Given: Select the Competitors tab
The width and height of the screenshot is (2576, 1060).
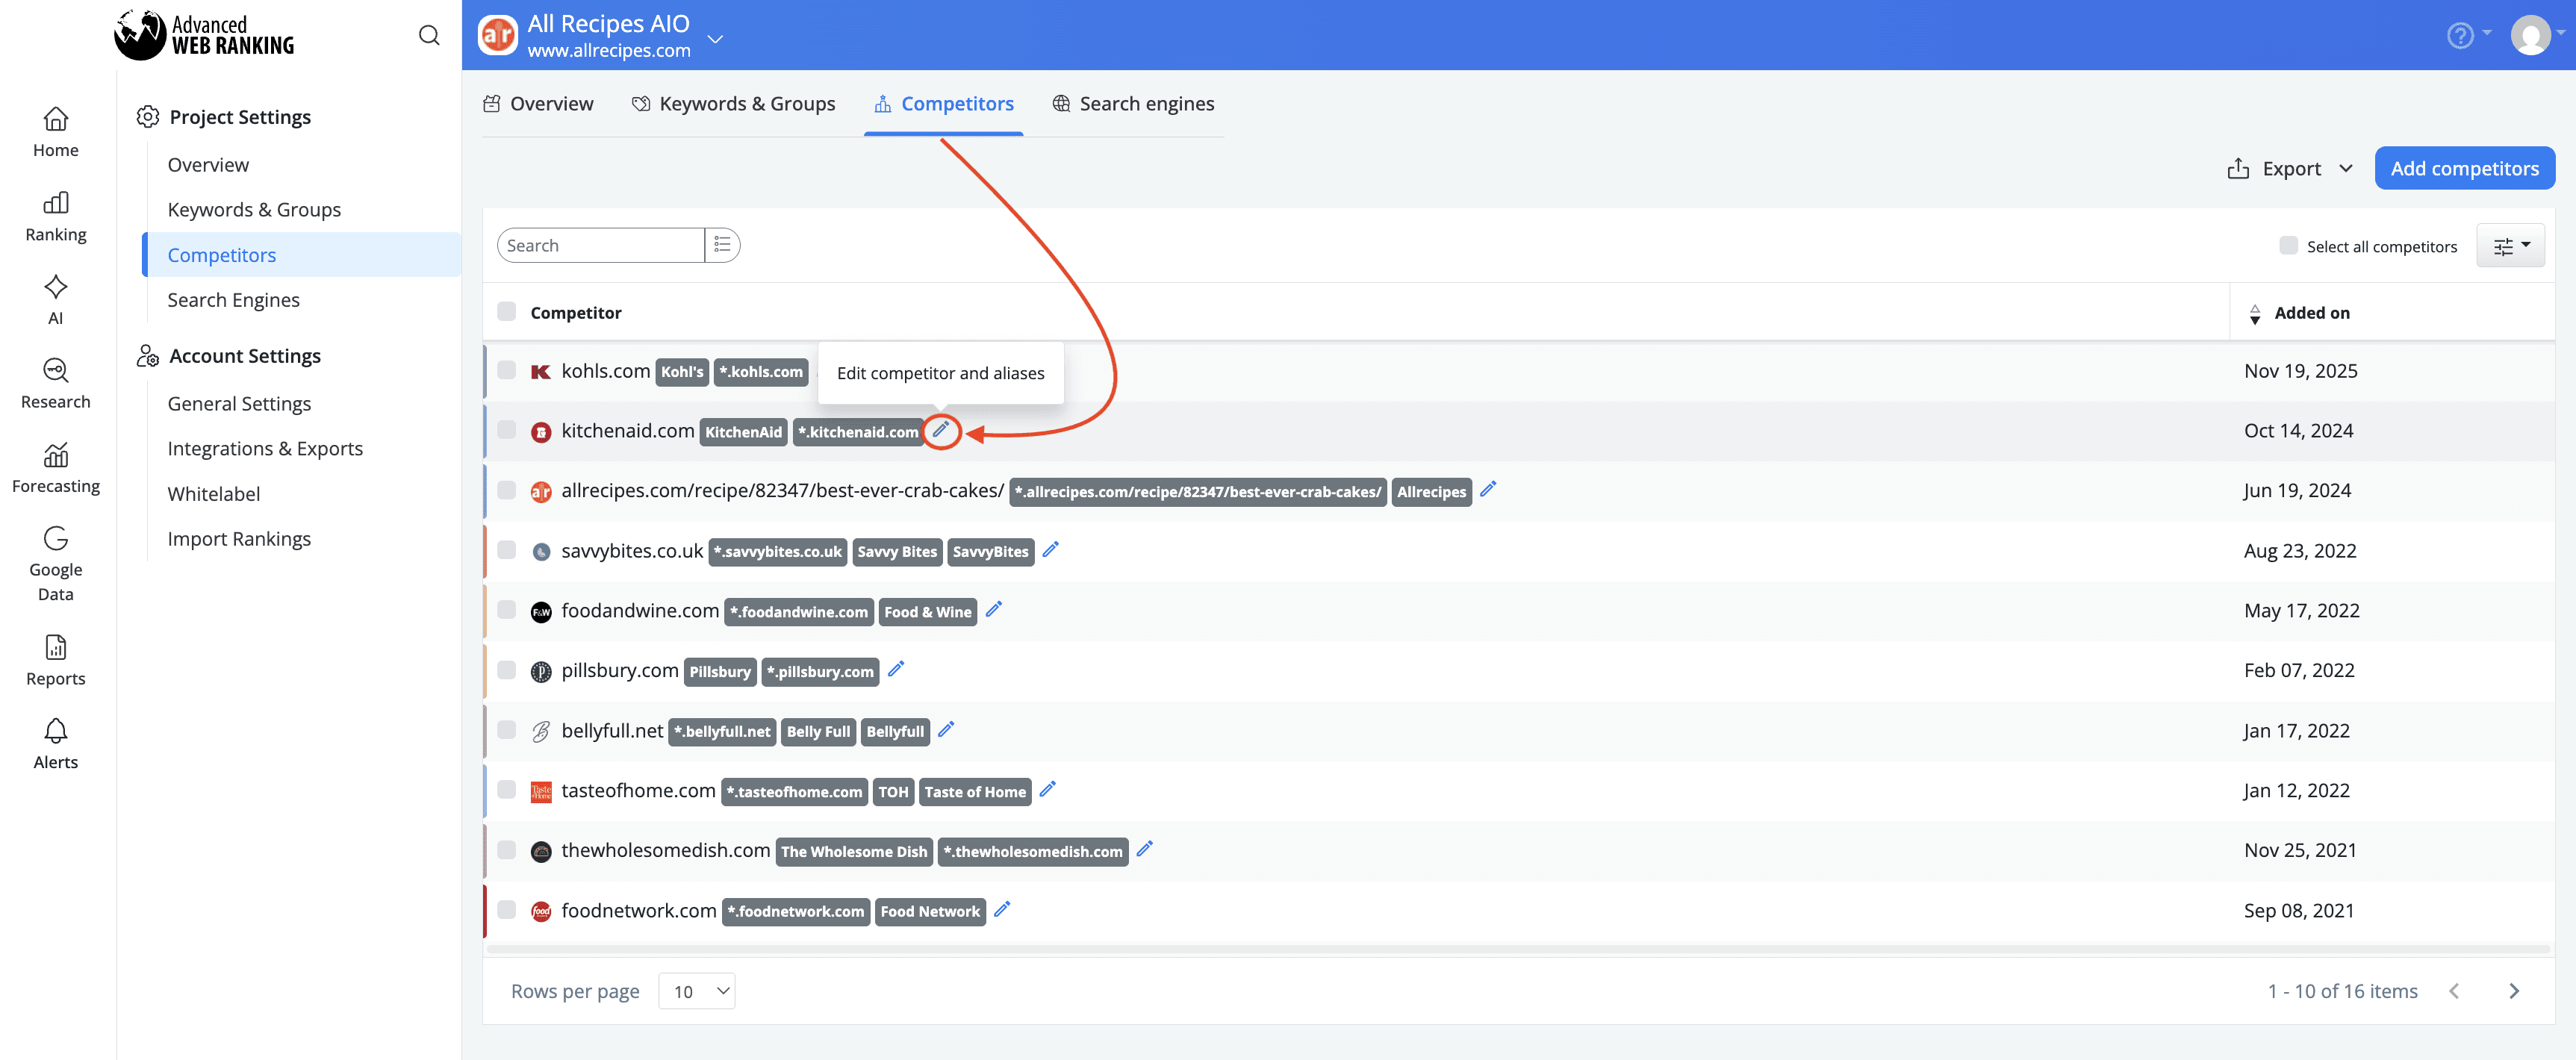Looking at the screenshot, I should pyautogui.click(x=944, y=104).
